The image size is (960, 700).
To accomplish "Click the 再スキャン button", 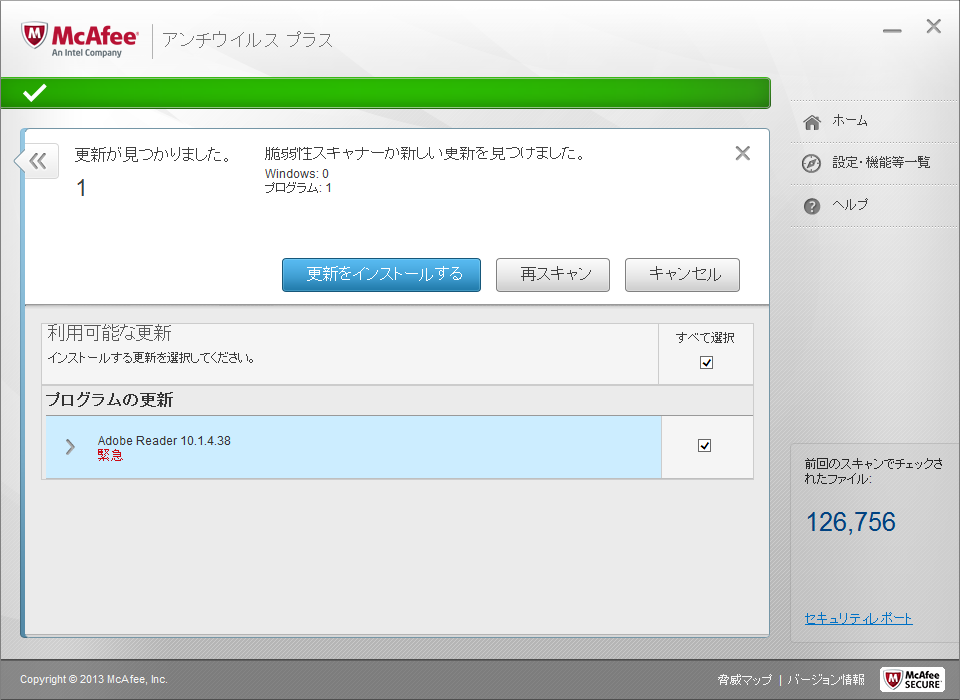I will [x=553, y=275].
